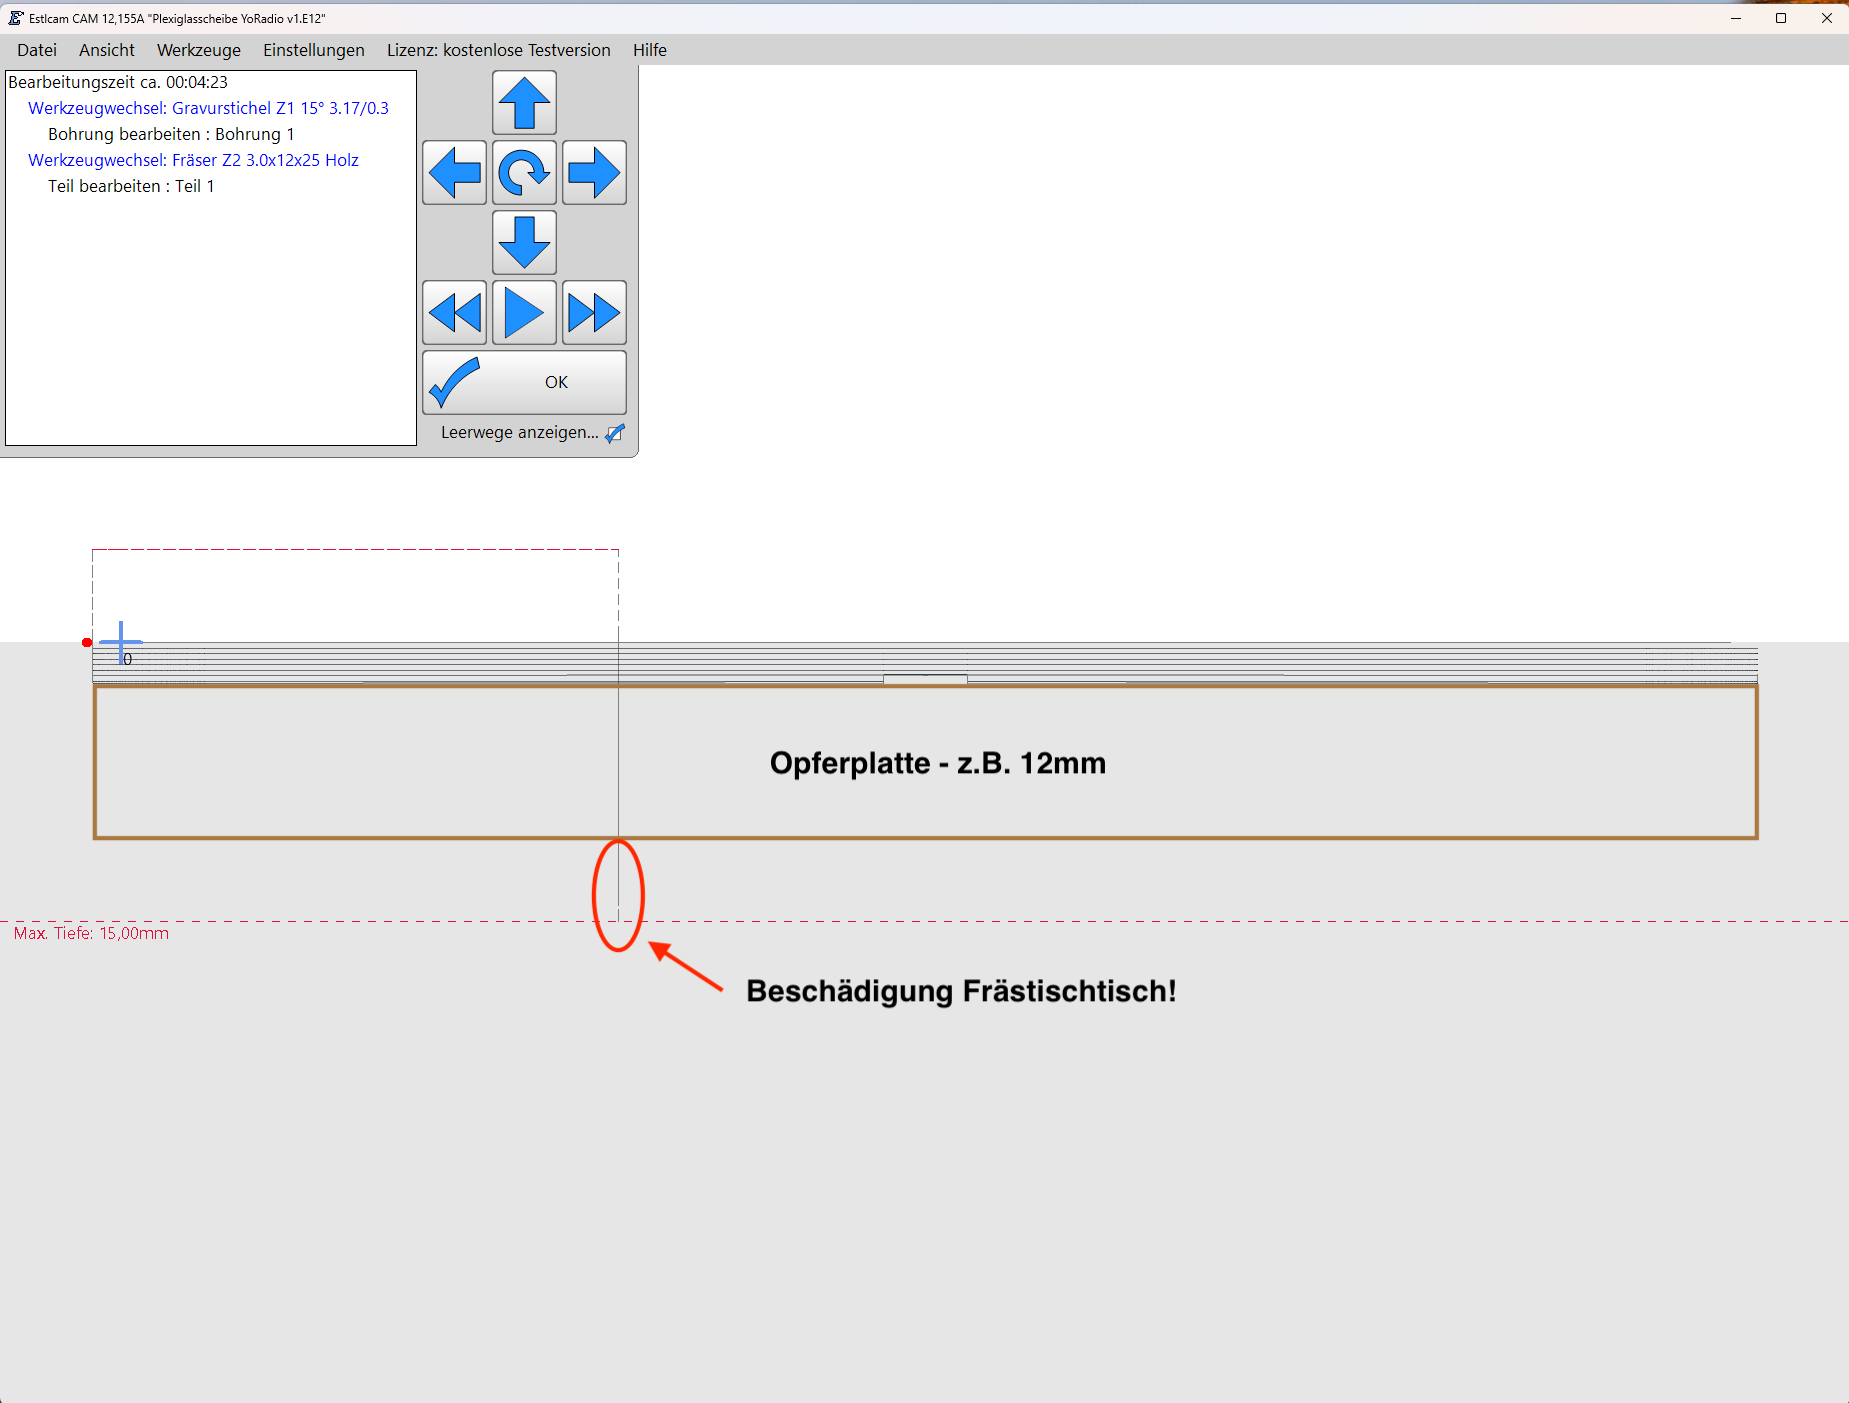The height and width of the screenshot is (1403, 1849).
Task: Play the toolpath simulation
Action: coord(524,313)
